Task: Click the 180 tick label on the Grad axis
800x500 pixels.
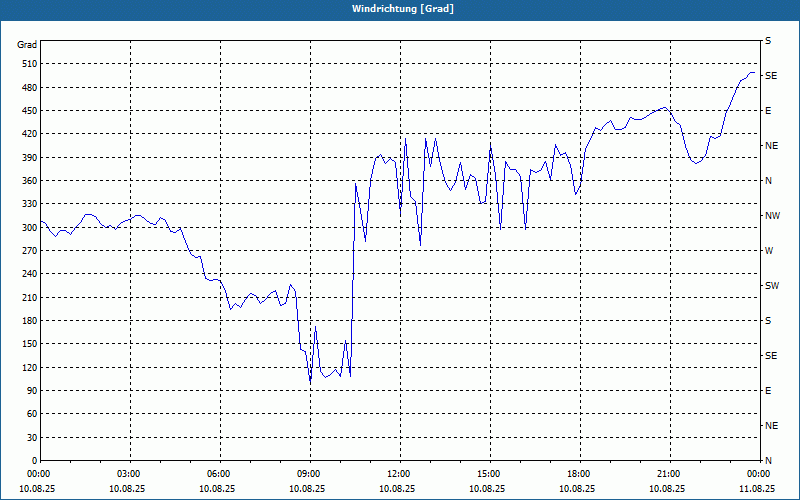Action: pos(30,321)
